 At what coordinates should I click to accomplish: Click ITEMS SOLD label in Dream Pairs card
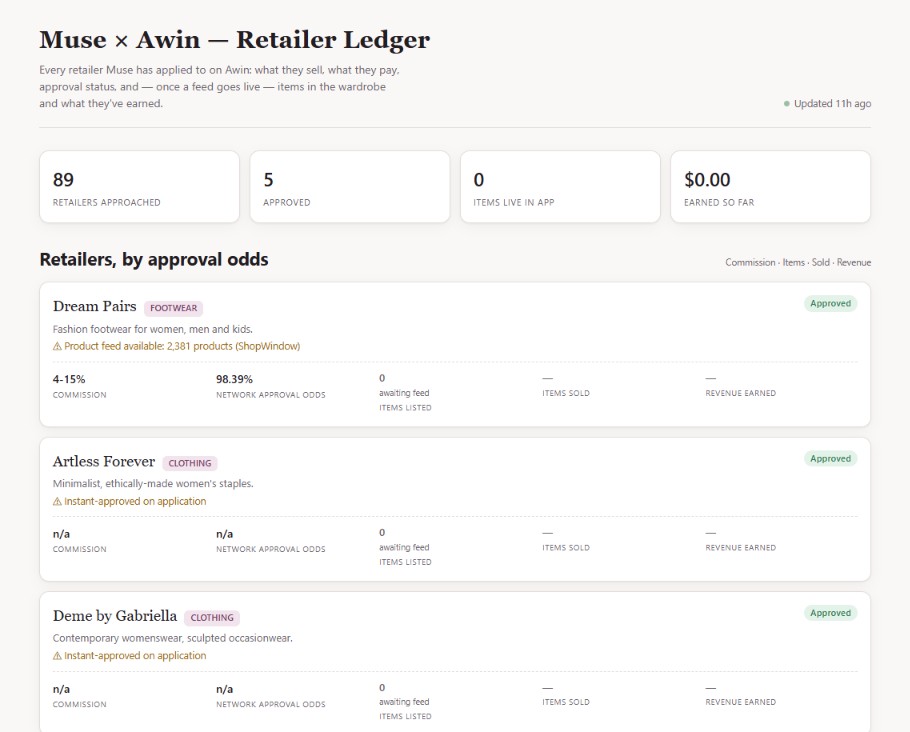566,394
